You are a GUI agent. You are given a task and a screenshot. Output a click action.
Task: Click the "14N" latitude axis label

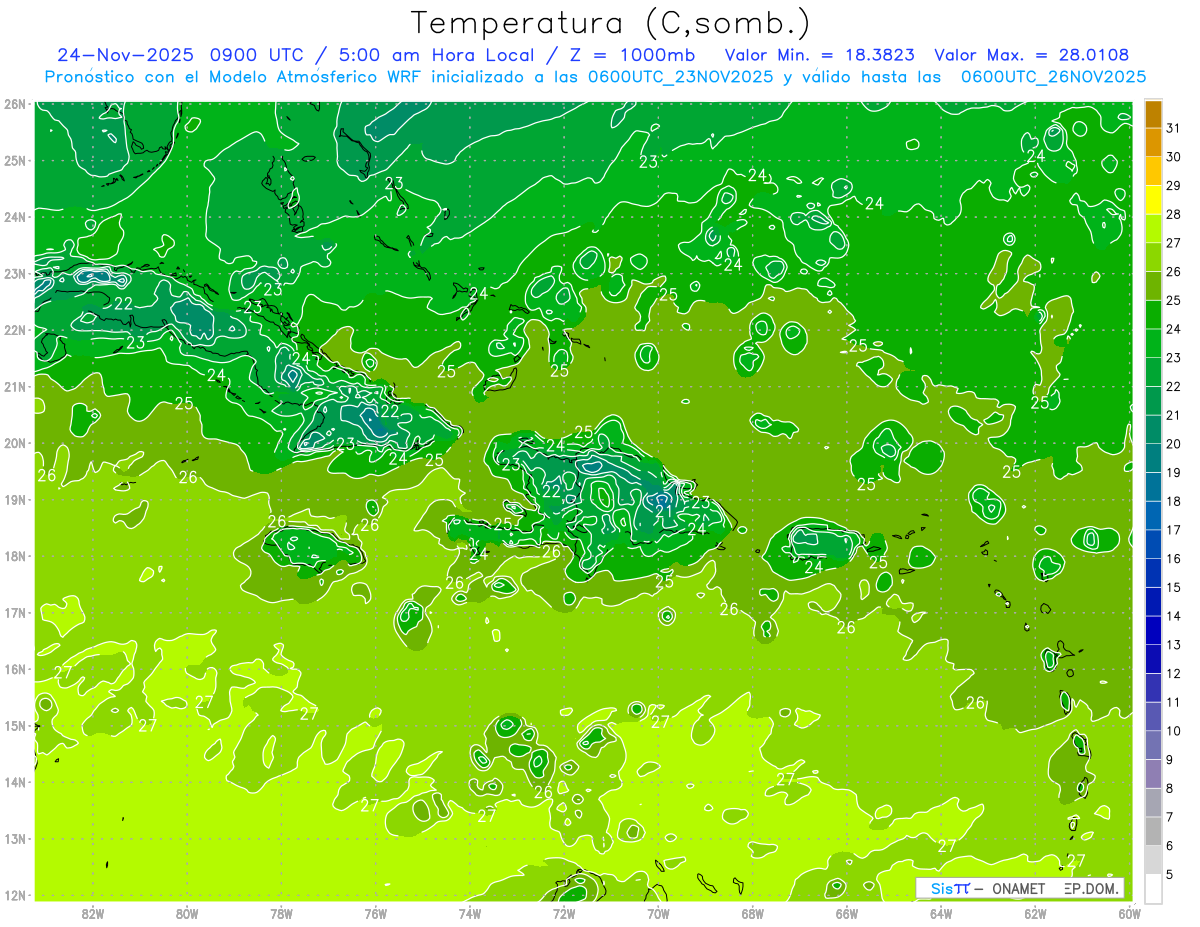pos(15,782)
